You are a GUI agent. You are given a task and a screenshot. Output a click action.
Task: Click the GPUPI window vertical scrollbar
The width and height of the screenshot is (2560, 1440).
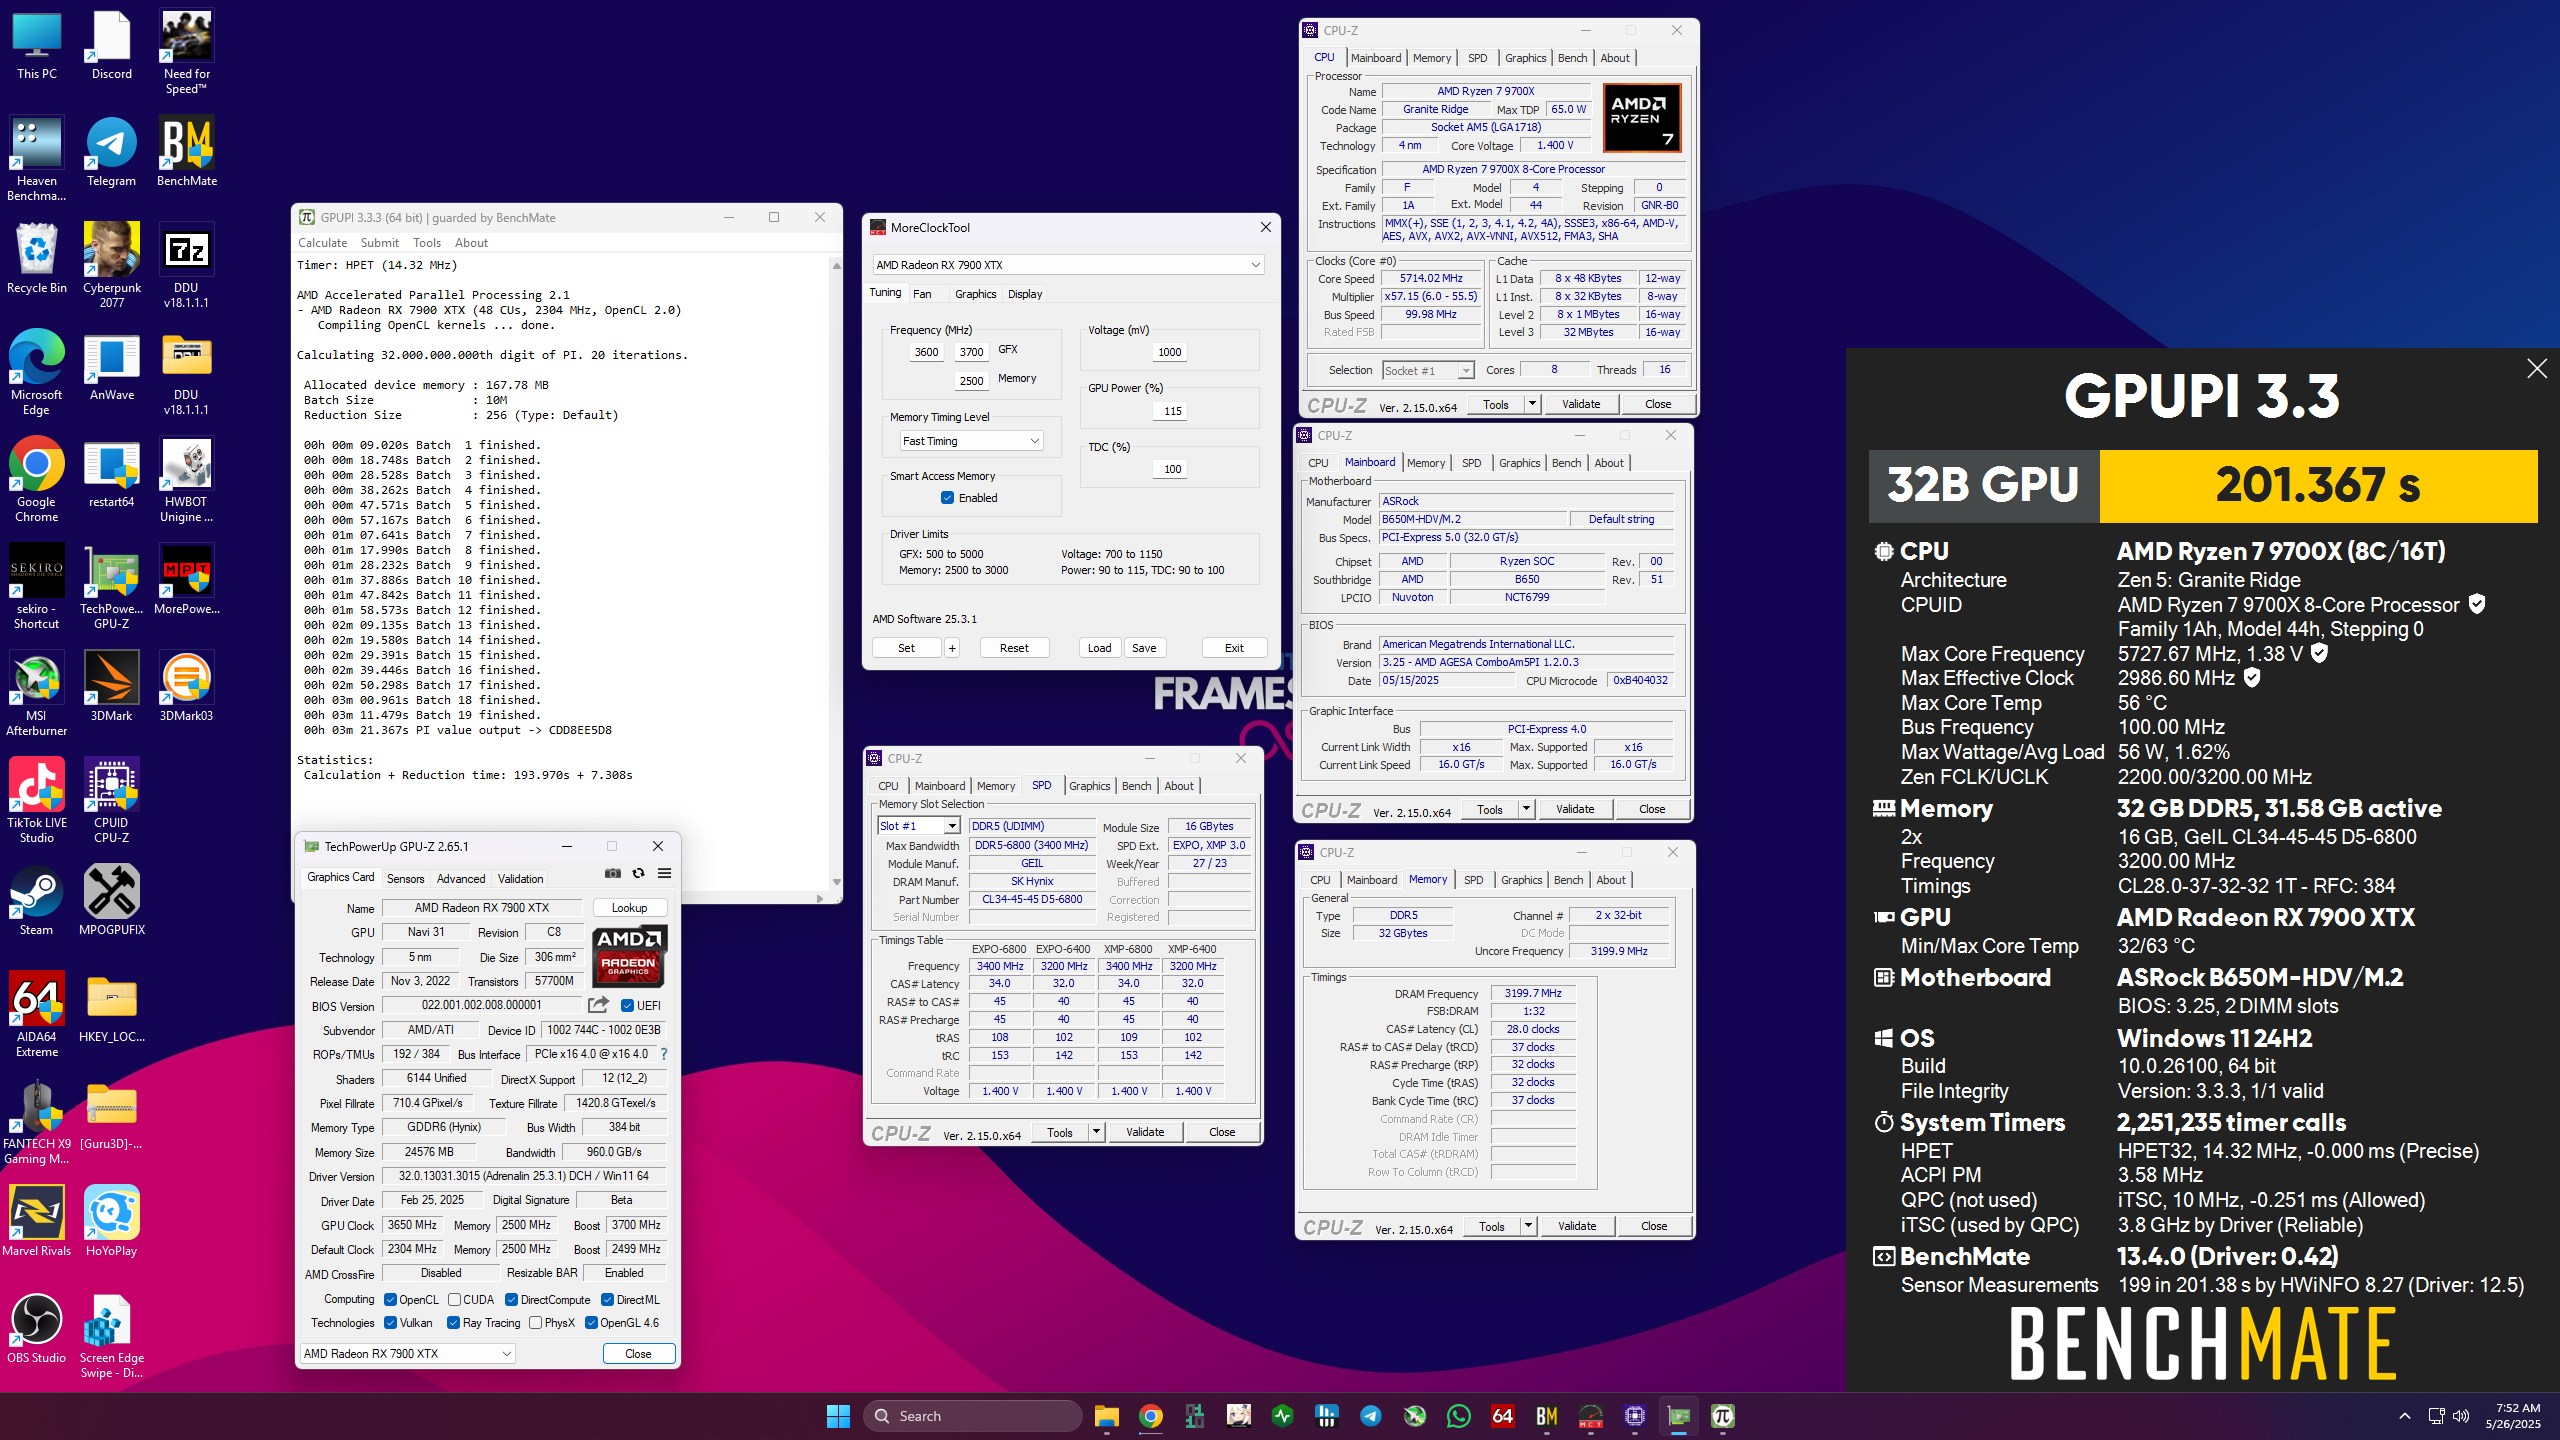point(837,574)
